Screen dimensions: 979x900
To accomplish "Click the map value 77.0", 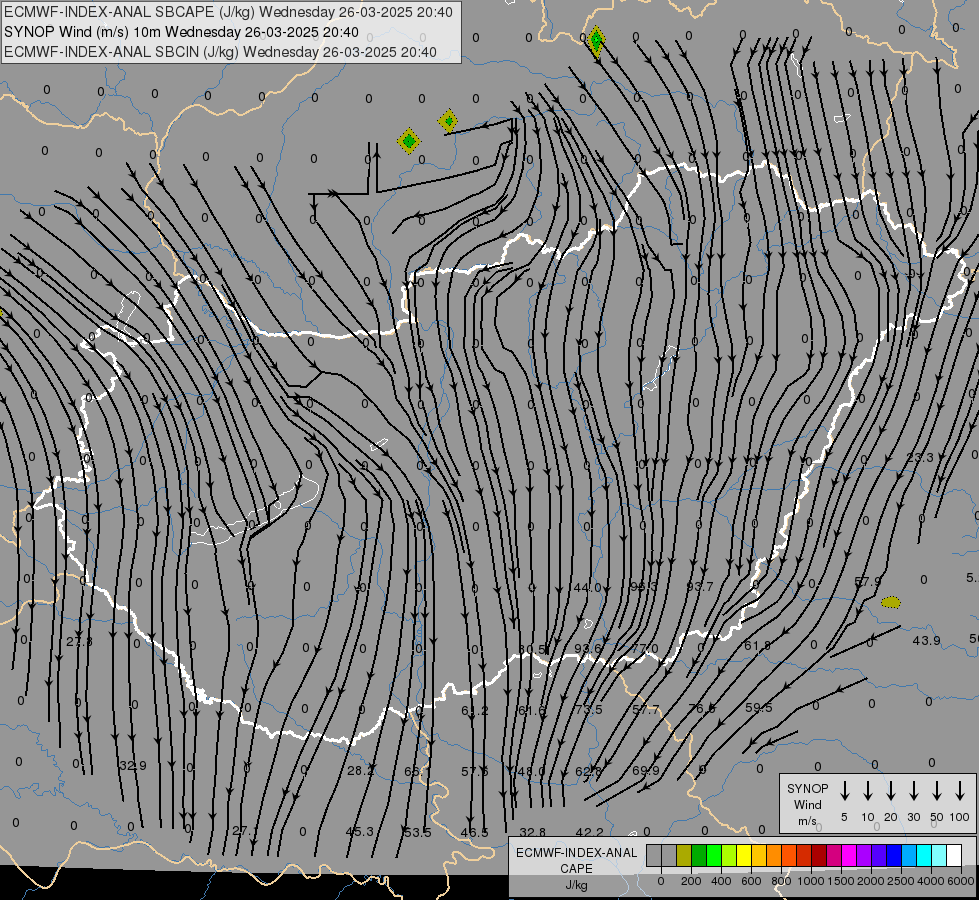I will 645,648.
